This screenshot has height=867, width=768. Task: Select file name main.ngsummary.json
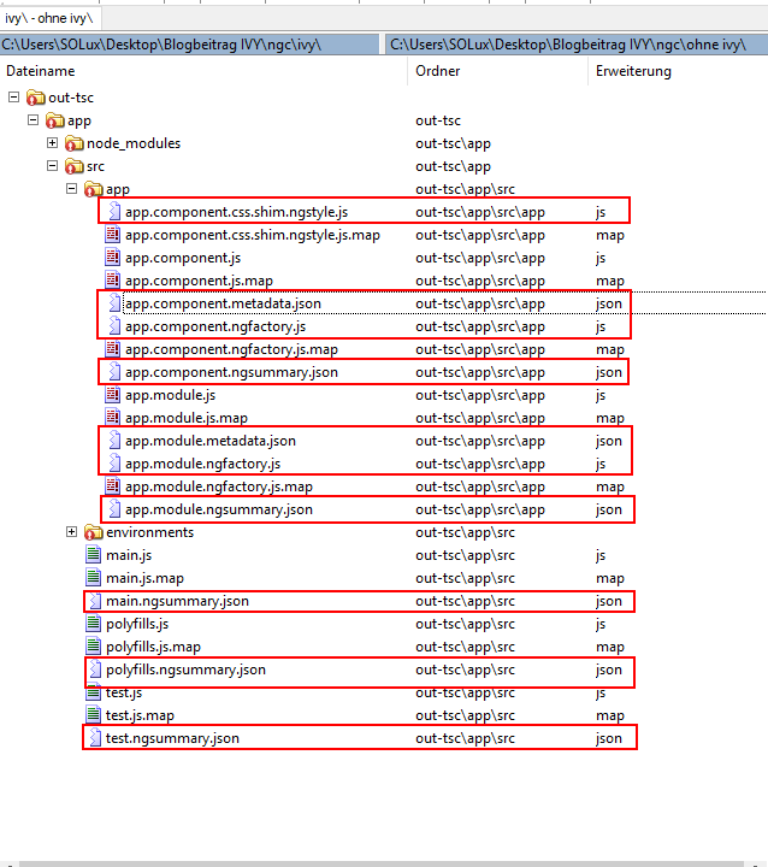(x=177, y=602)
